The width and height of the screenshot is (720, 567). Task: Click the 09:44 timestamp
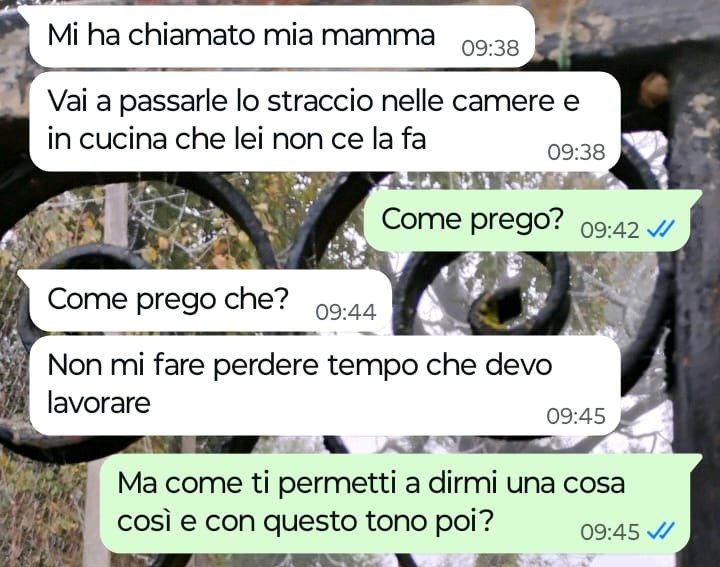pyautogui.click(x=346, y=312)
